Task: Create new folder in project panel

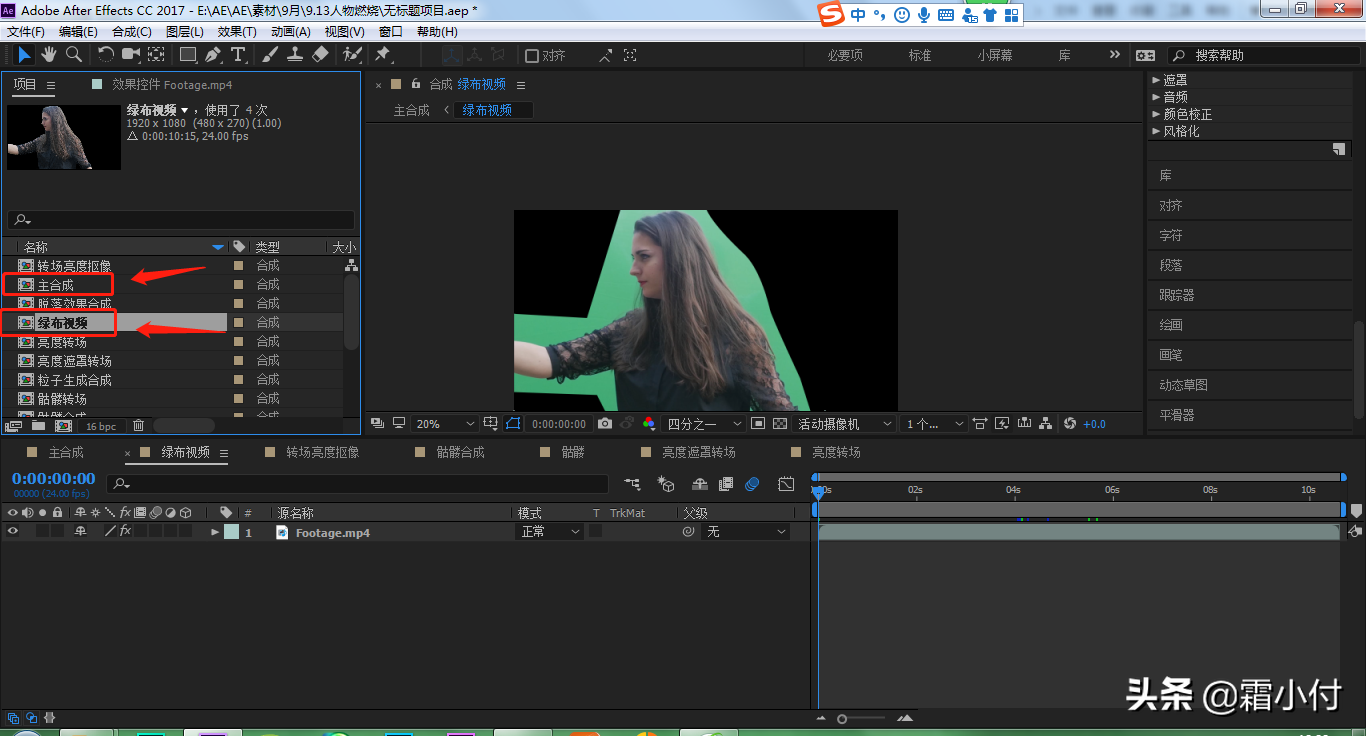Action: [x=38, y=426]
